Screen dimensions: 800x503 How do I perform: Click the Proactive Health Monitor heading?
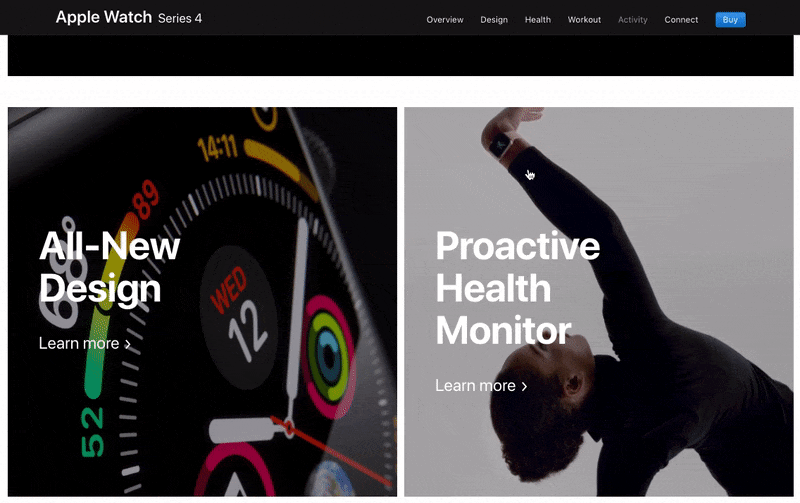coord(517,288)
